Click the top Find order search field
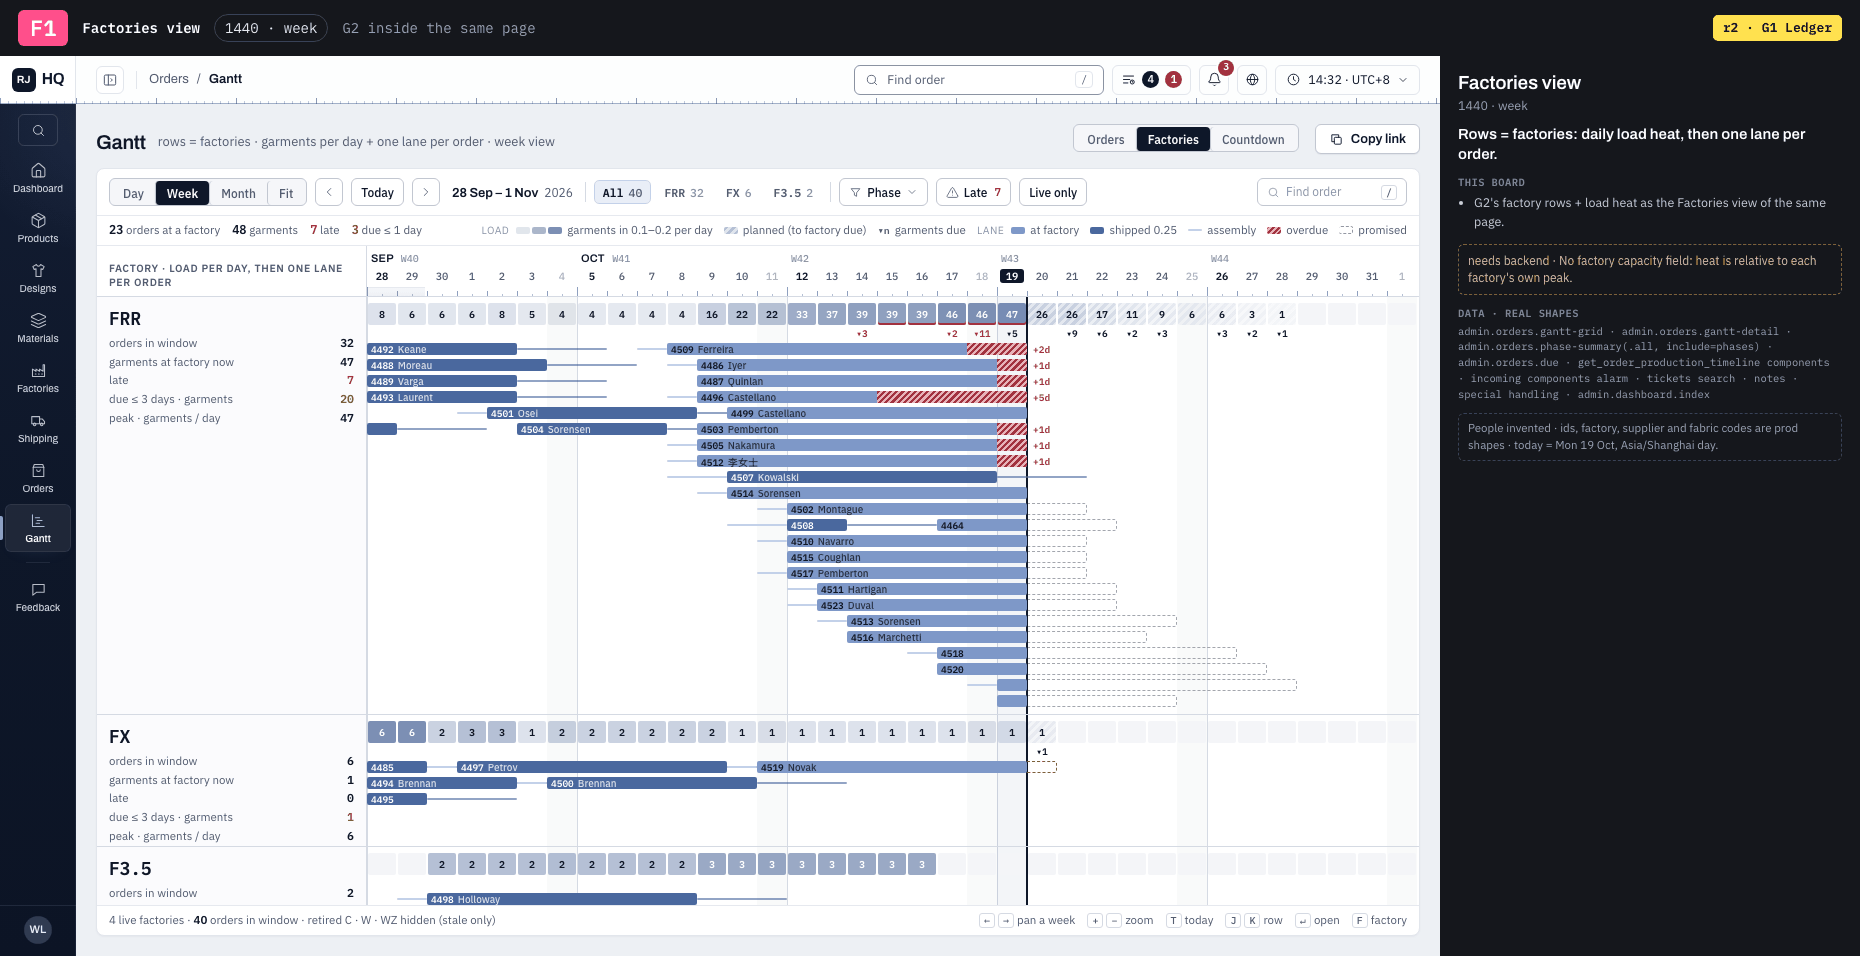Image resolution: width=1860 pixels, height=956 pixels. coord(978,79)
